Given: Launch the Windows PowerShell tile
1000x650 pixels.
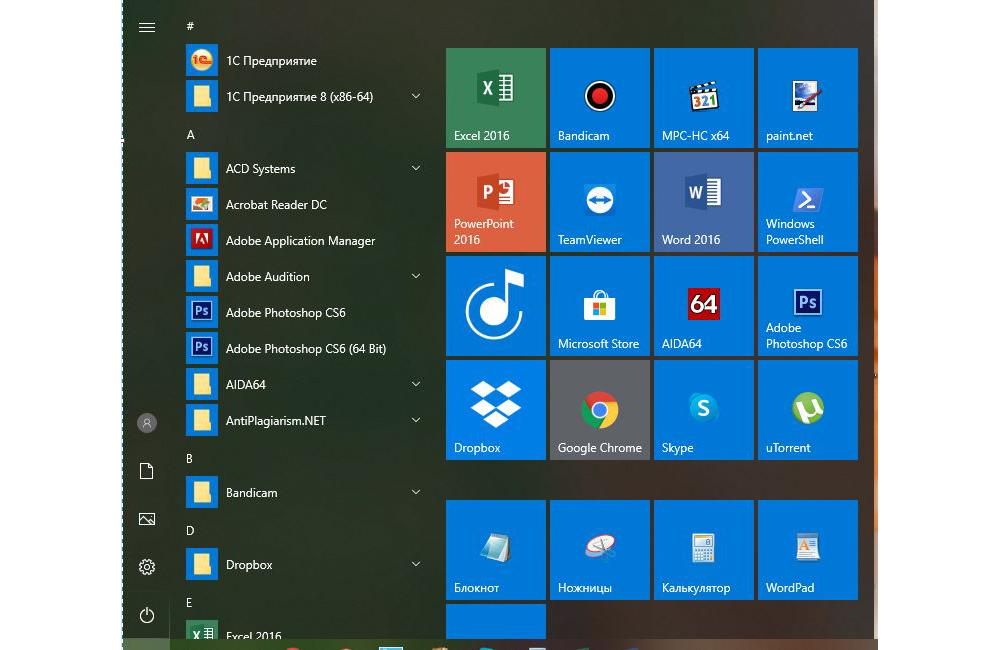Looking at the screenshot, I should [807, 202].
